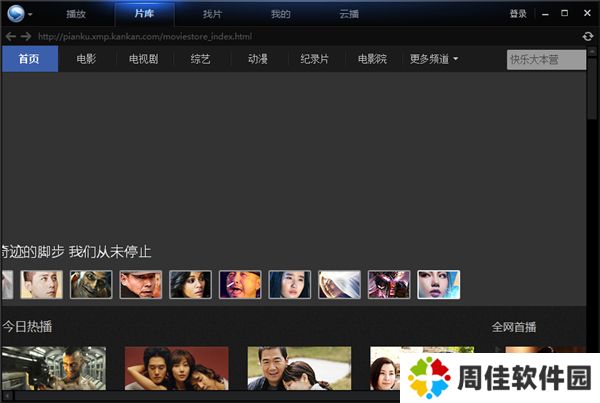This screenshot has height=403, width=600.
Task: Open the logo dropdown arrow menu
Action: pos(31,15)
